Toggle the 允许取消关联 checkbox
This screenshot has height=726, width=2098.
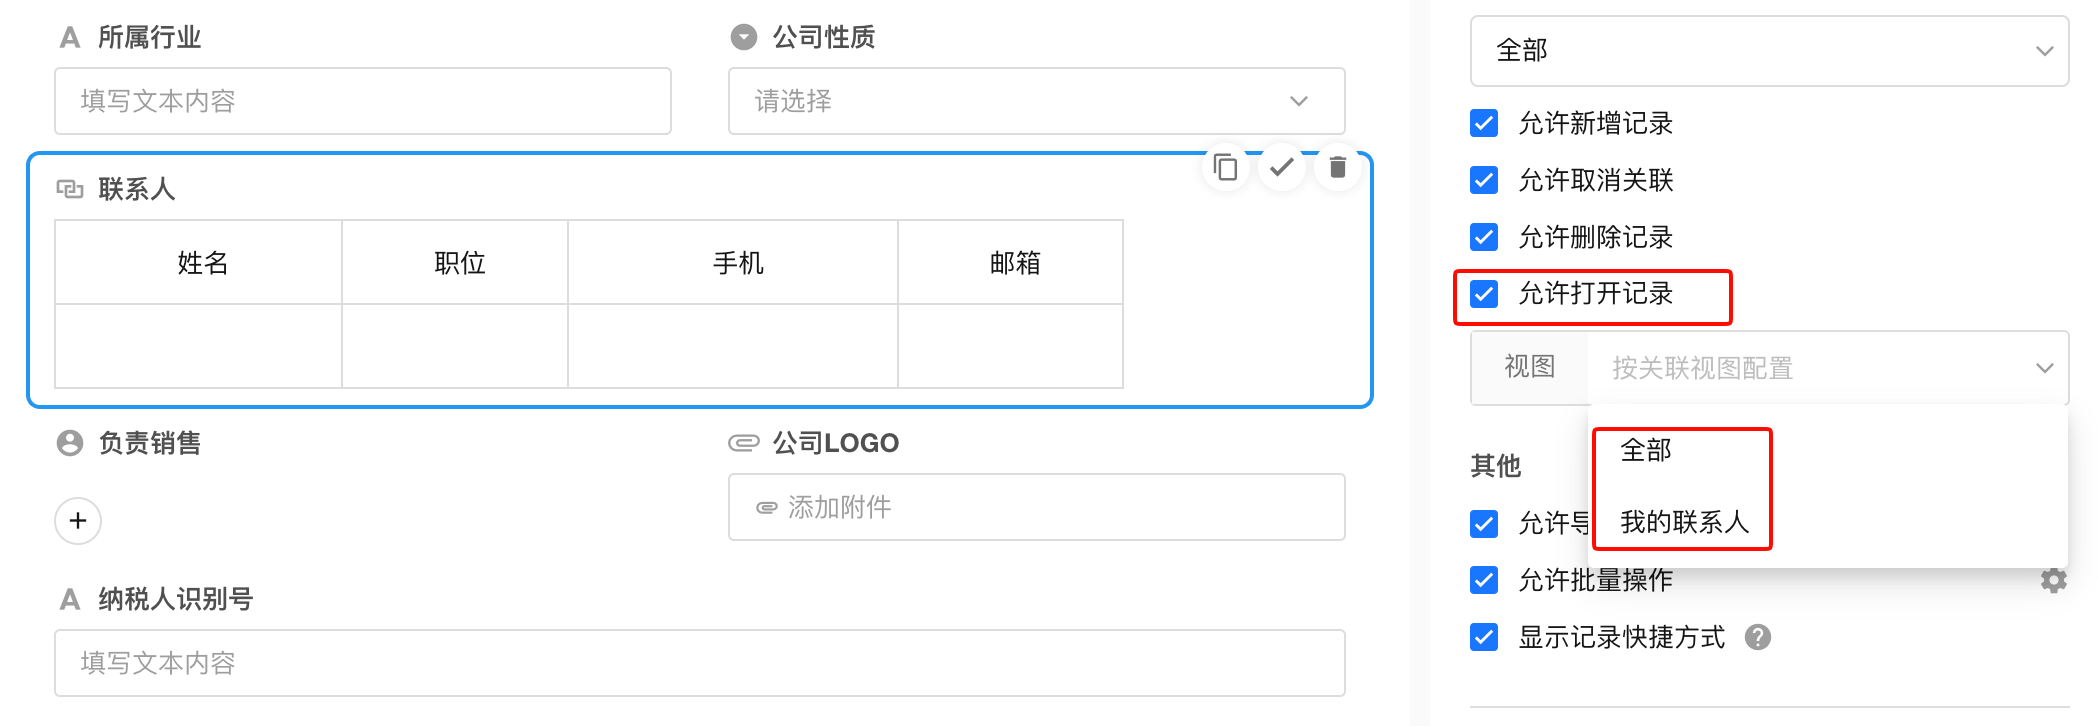pyautogui.click(x=1484, y=180)
